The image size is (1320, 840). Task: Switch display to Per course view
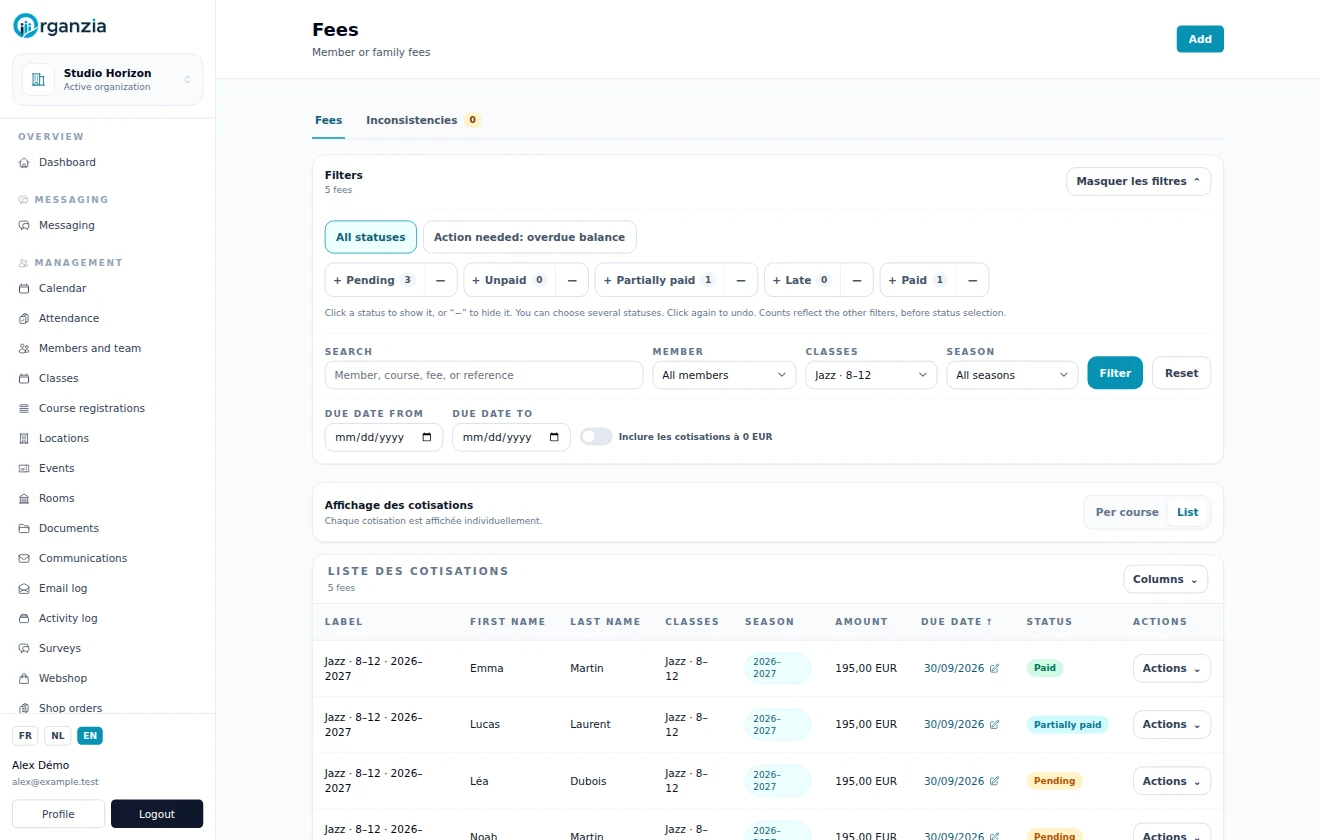tap(1127, 512)
